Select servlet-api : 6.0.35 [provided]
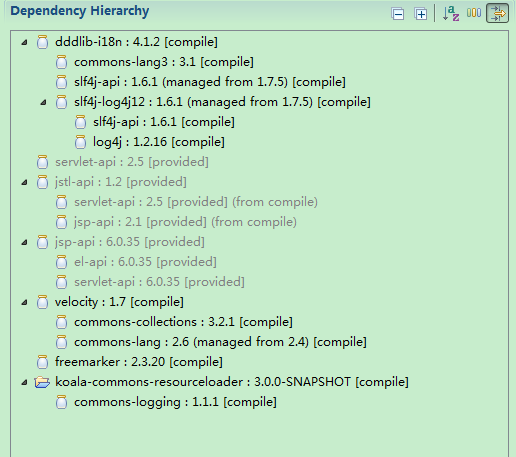The width and height of the screenshot is (516, 457). 159,282
